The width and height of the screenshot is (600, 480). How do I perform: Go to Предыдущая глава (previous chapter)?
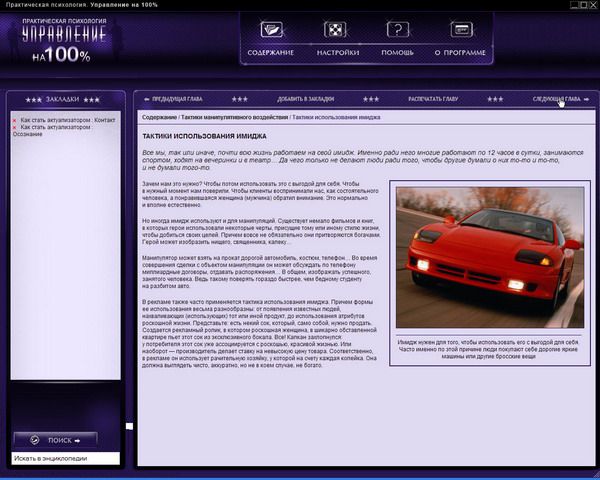click(x=178, y=99)
